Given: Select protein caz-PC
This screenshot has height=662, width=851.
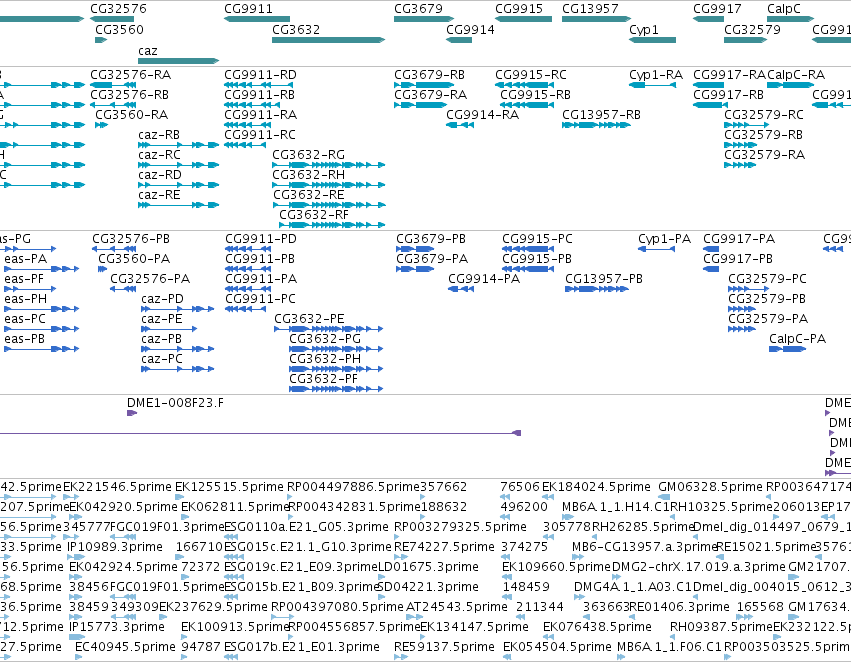Looking at the screenshot, I should click(x=162, y=359).
